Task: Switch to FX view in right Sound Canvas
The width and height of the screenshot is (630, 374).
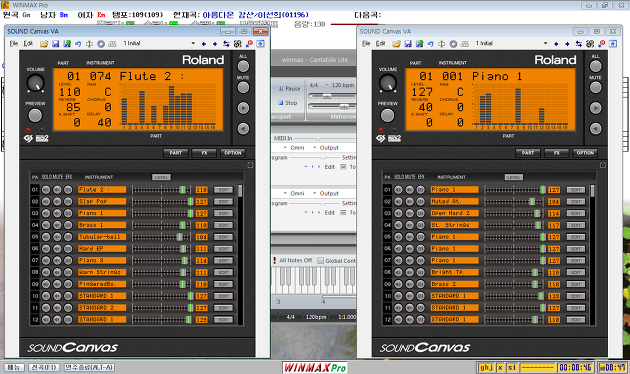Action: click(557, 153)
